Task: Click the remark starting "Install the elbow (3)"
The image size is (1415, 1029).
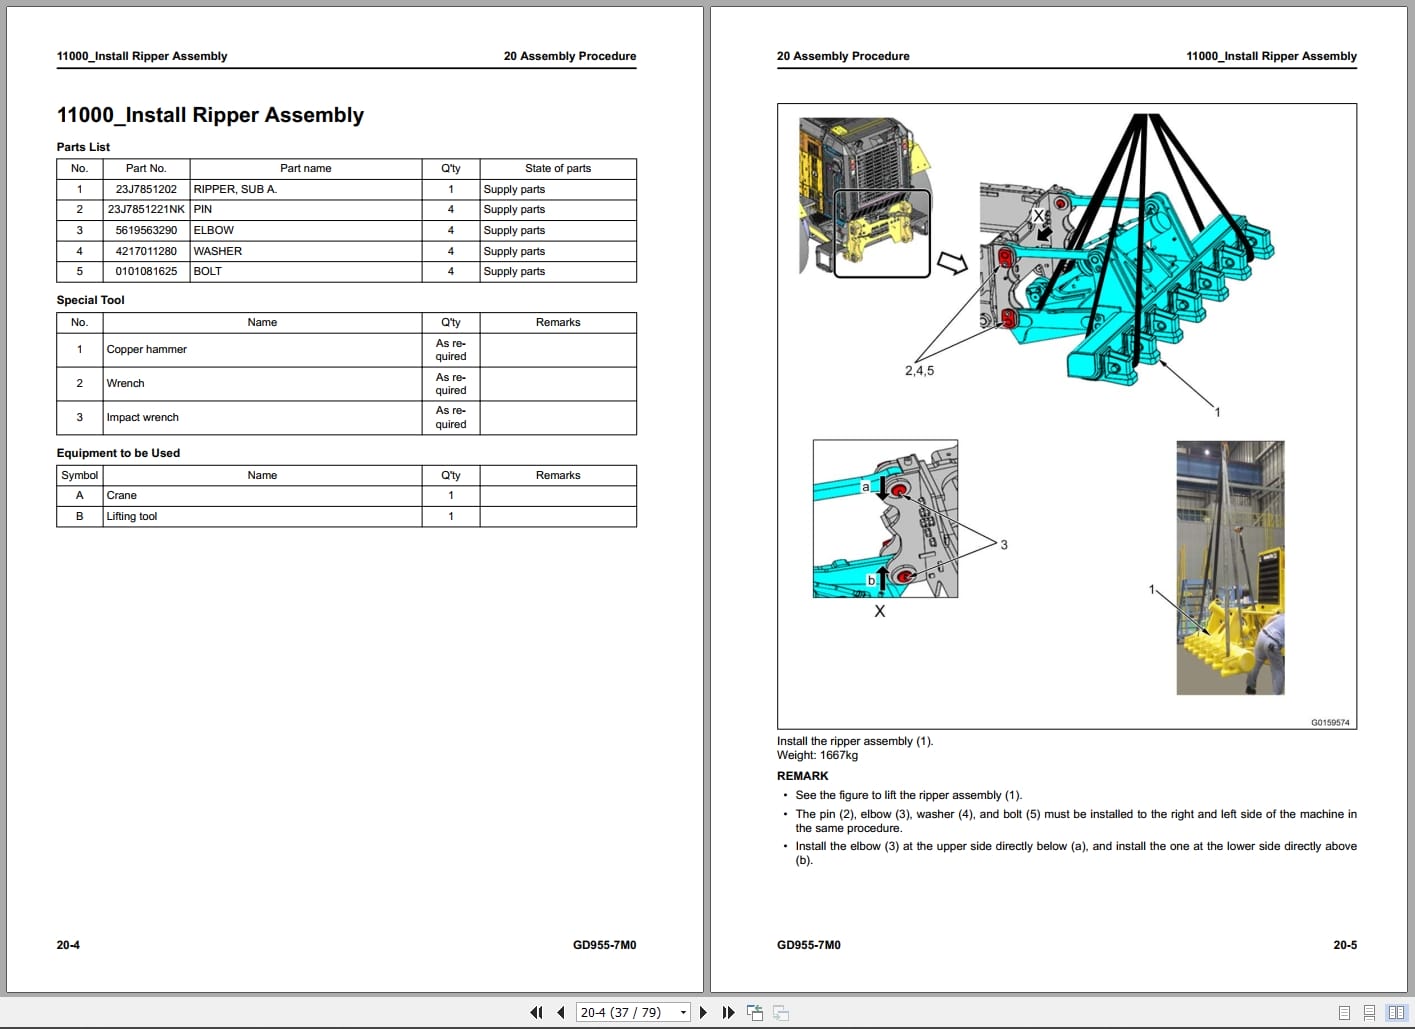Action: click(1076, 853)
